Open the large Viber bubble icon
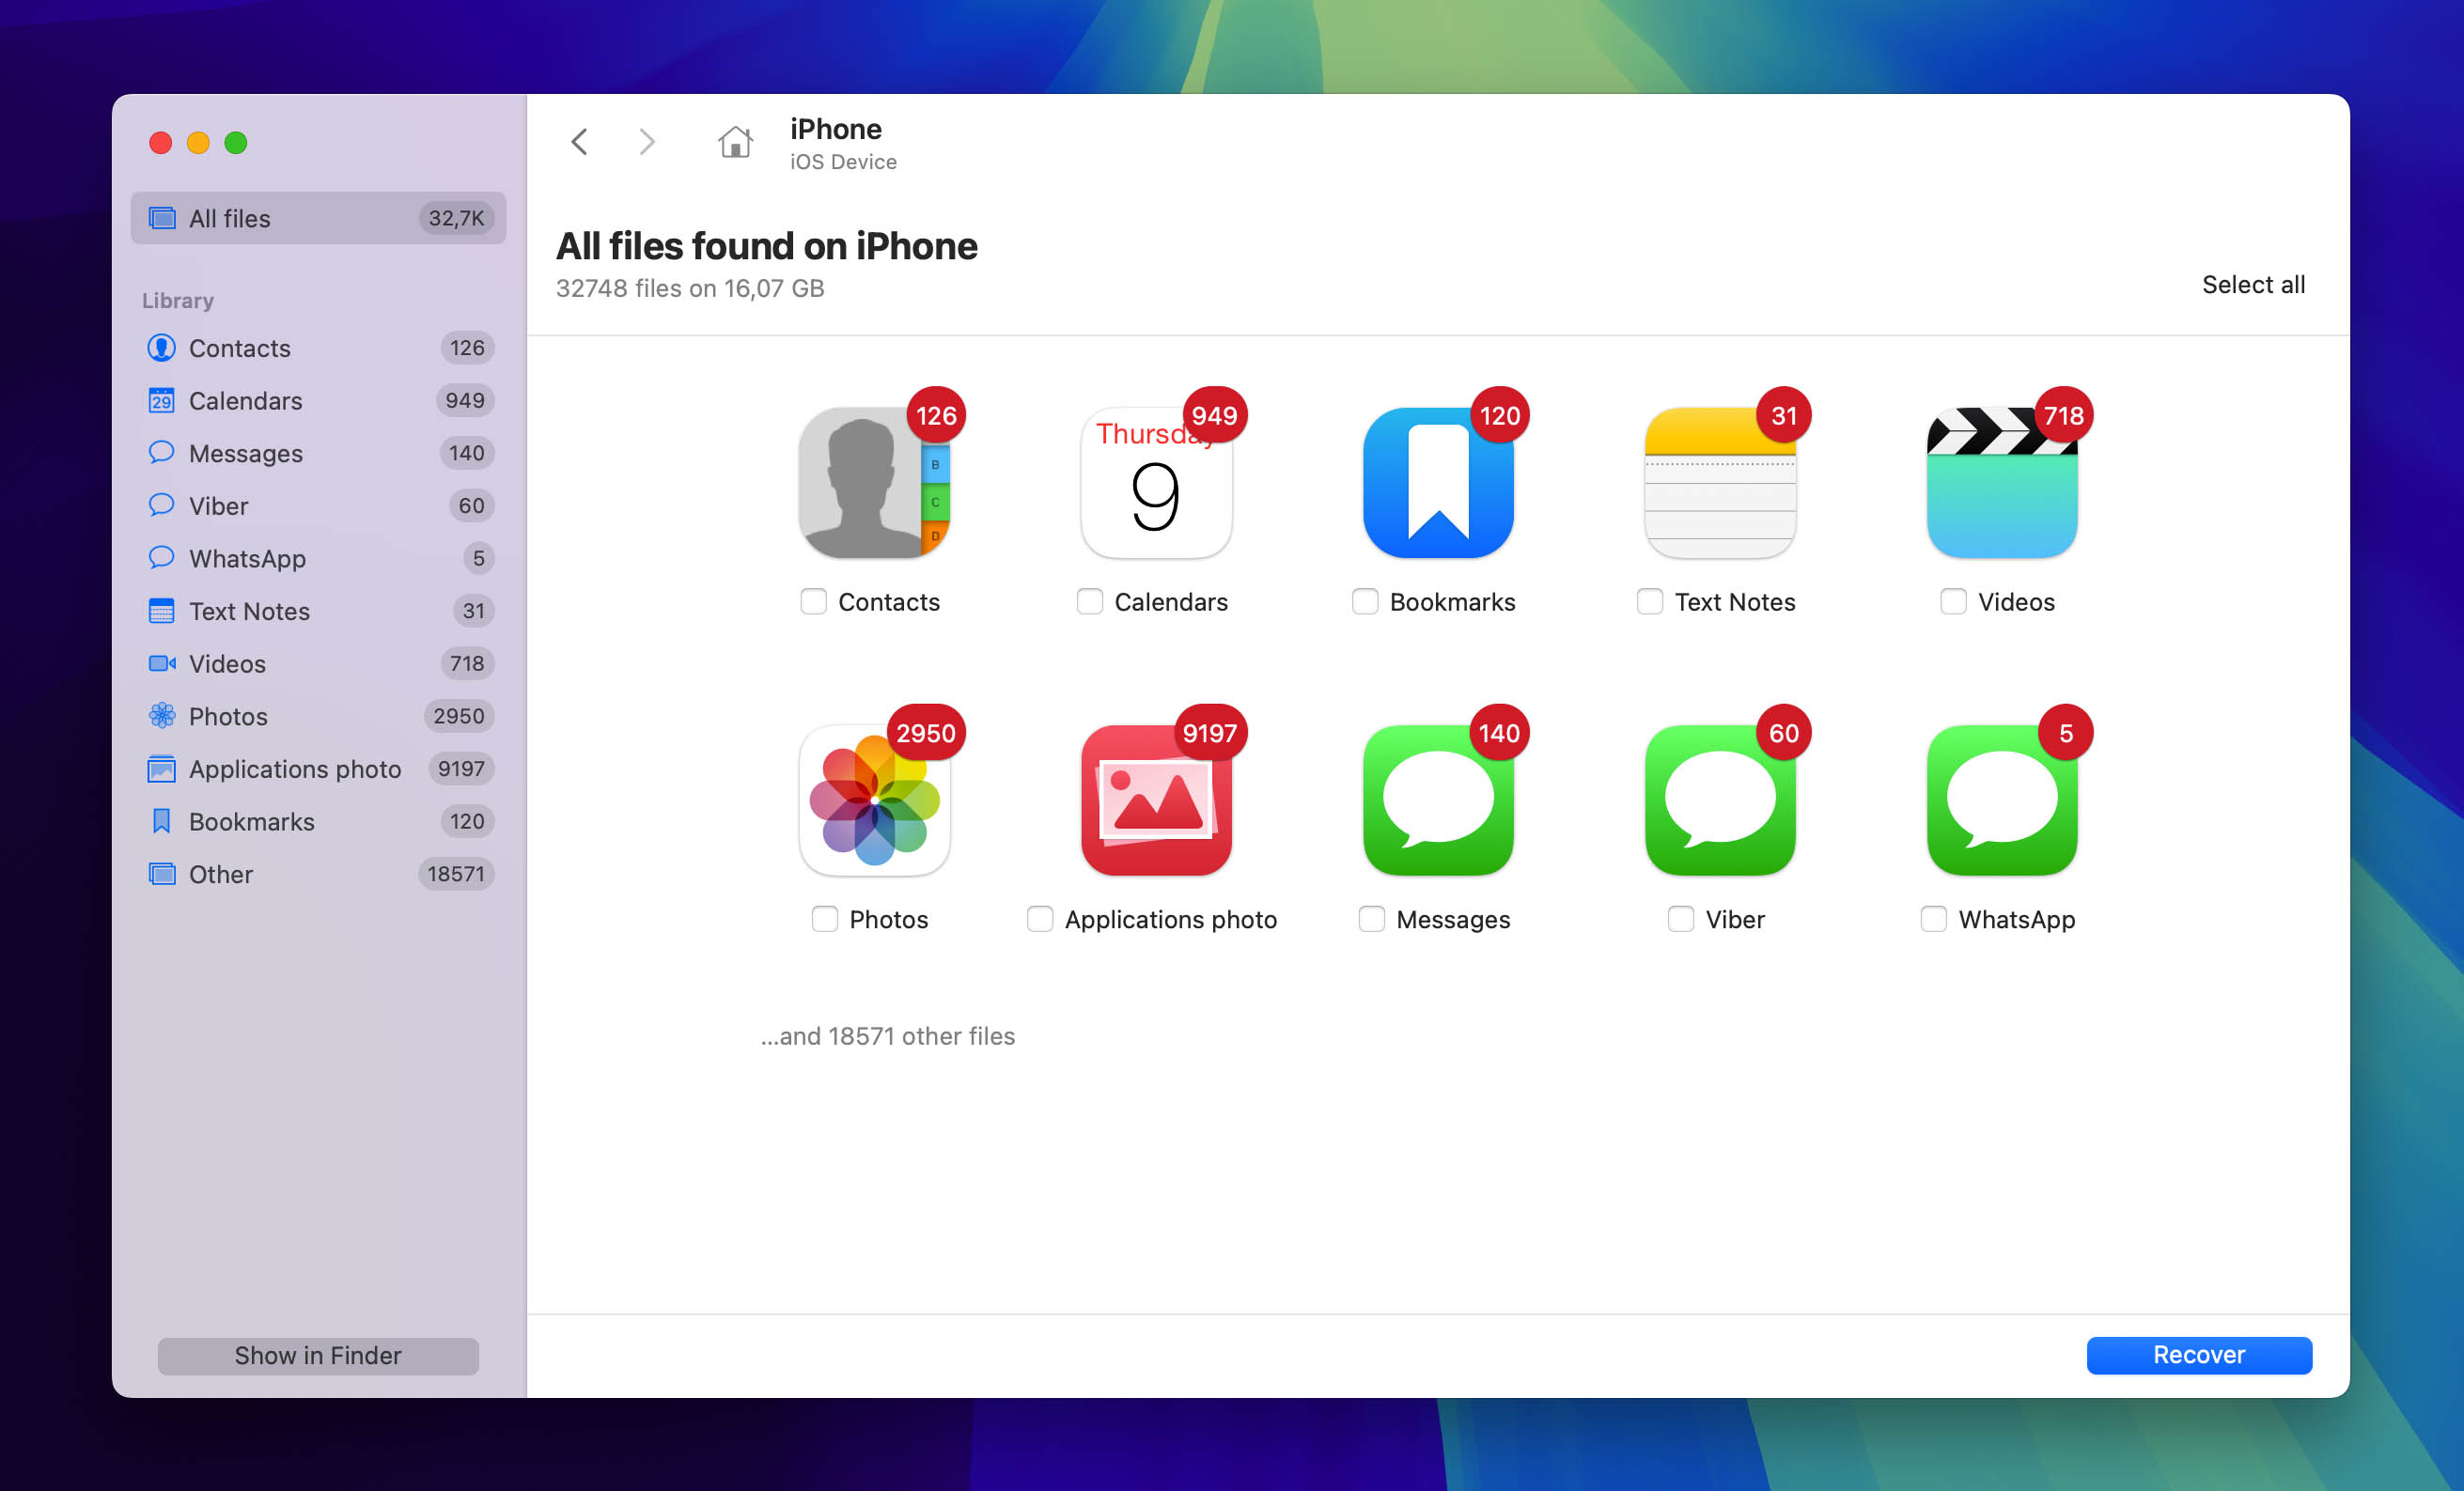The height and width of the screenshot is (1491, 2464). (x=1720, y=800)
